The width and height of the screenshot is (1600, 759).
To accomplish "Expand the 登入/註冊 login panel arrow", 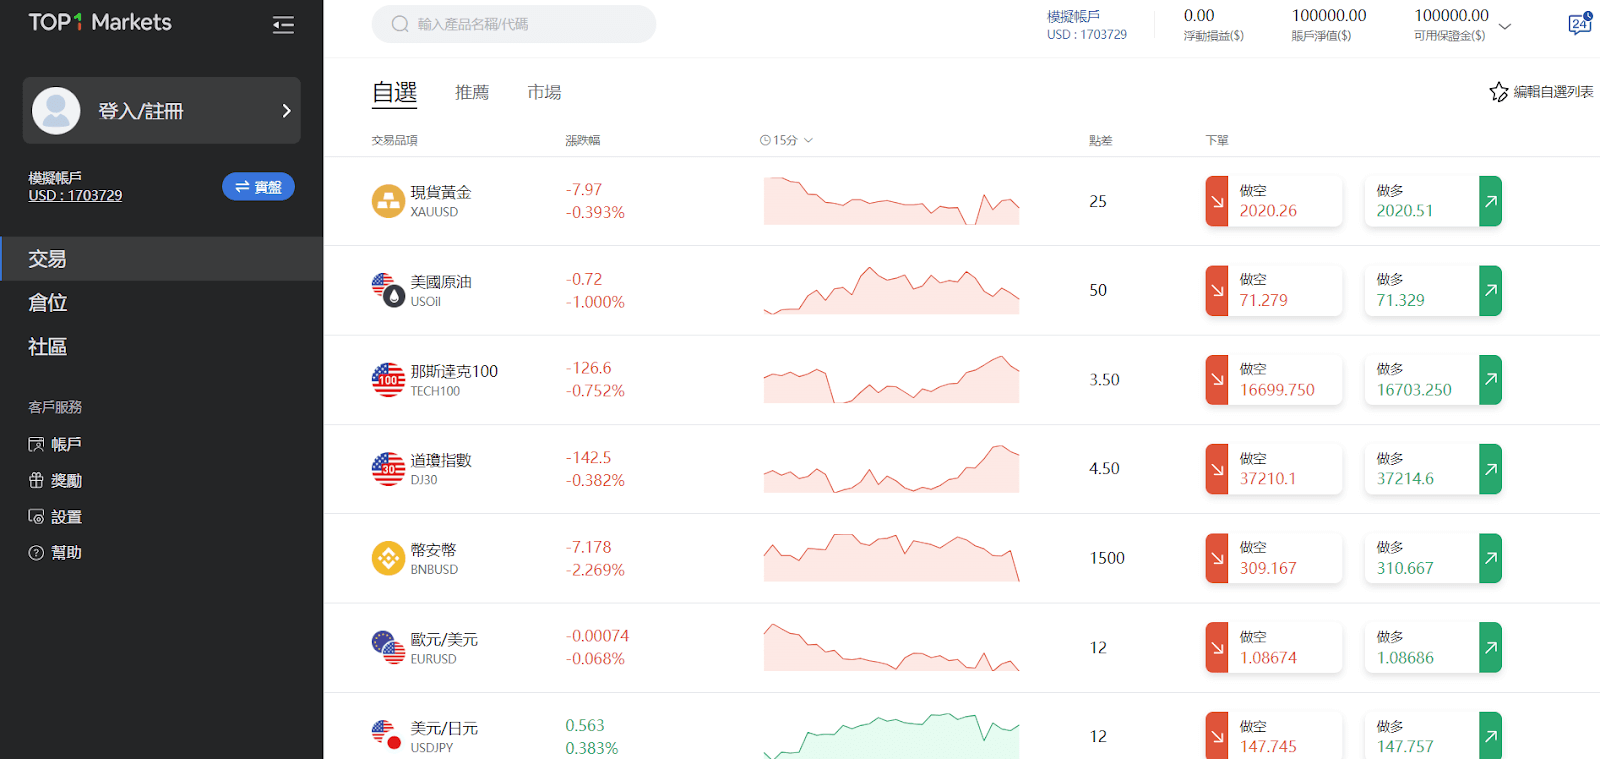I will click(x=286, y=111).
